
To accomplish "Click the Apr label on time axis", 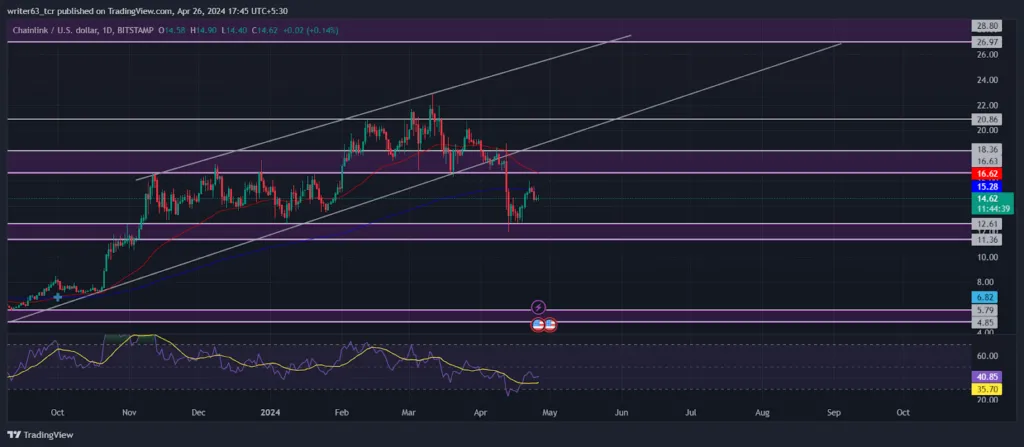I will pos(480,413).
